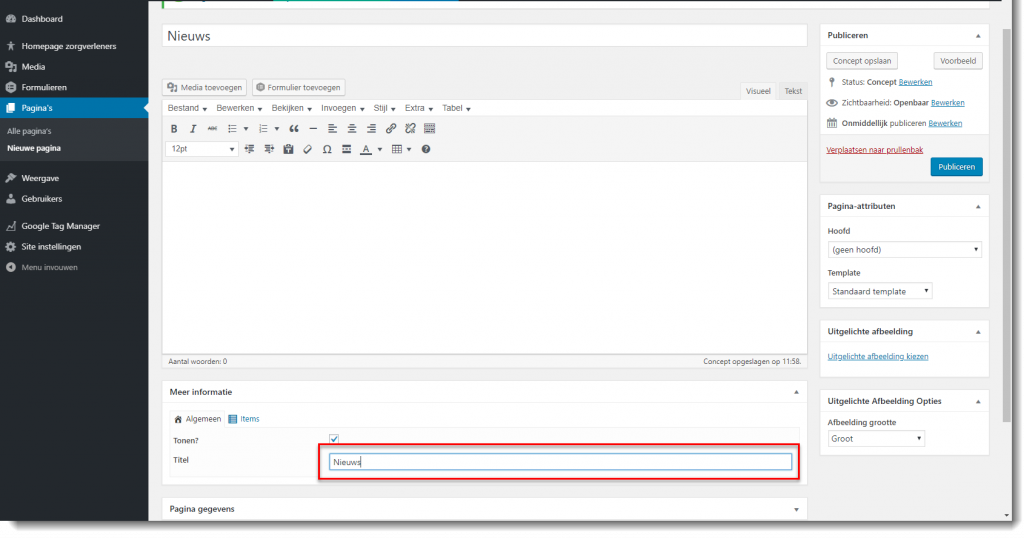This screenshot has width=1024, height=539.
Task: Open the 12pt font size dropdown
Action: (x=202, y=149)
